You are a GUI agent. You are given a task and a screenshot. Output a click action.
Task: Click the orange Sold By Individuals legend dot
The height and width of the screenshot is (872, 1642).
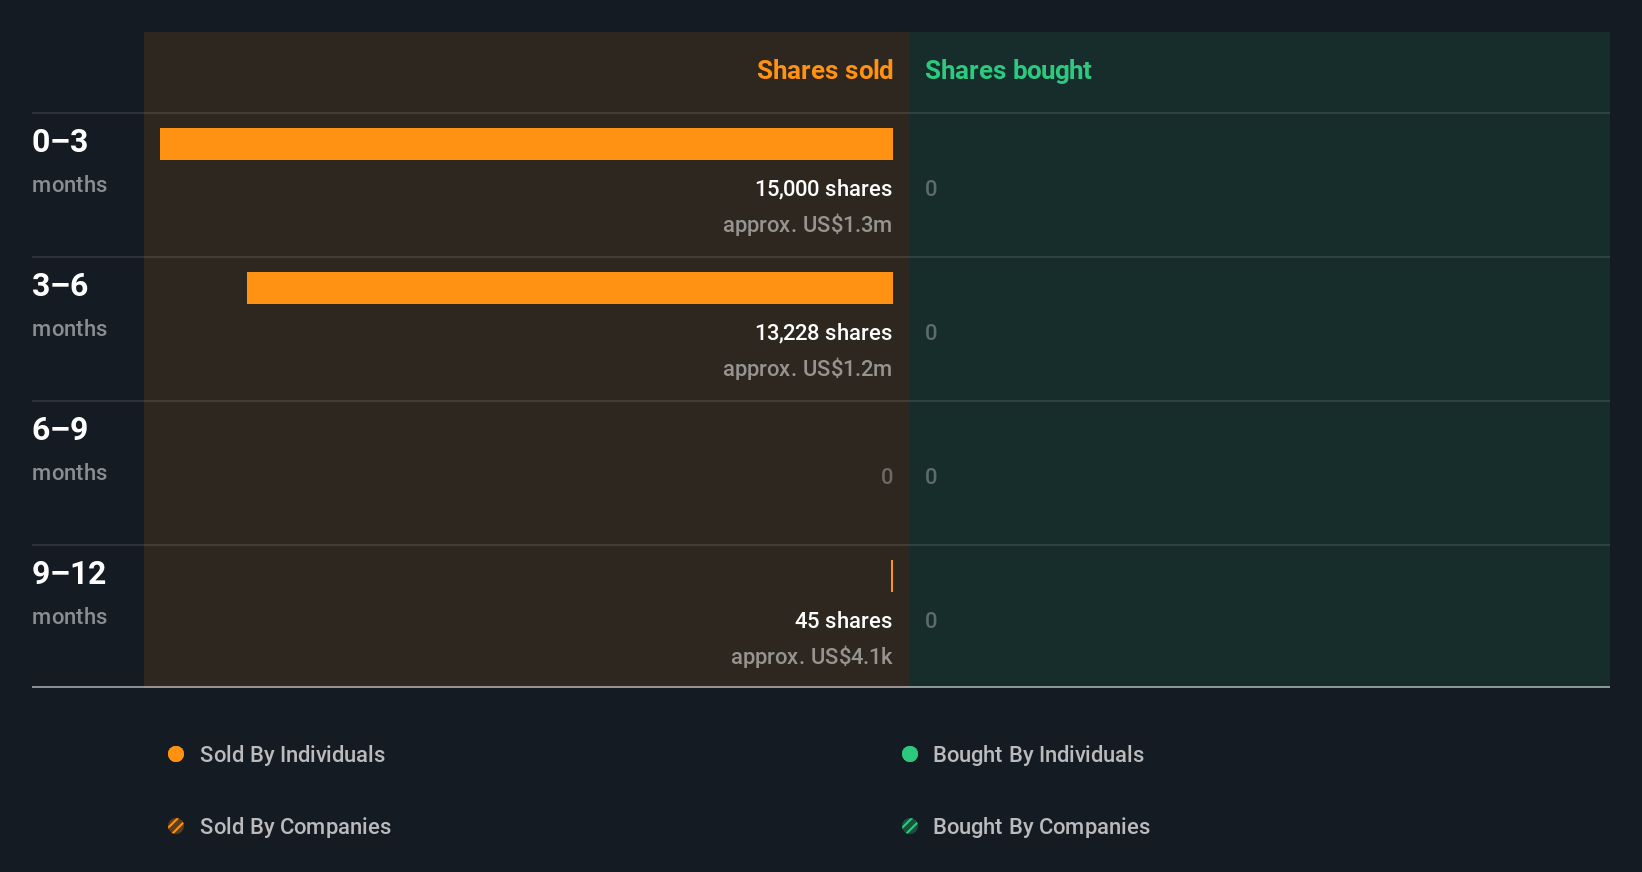[x=176, y=754]
